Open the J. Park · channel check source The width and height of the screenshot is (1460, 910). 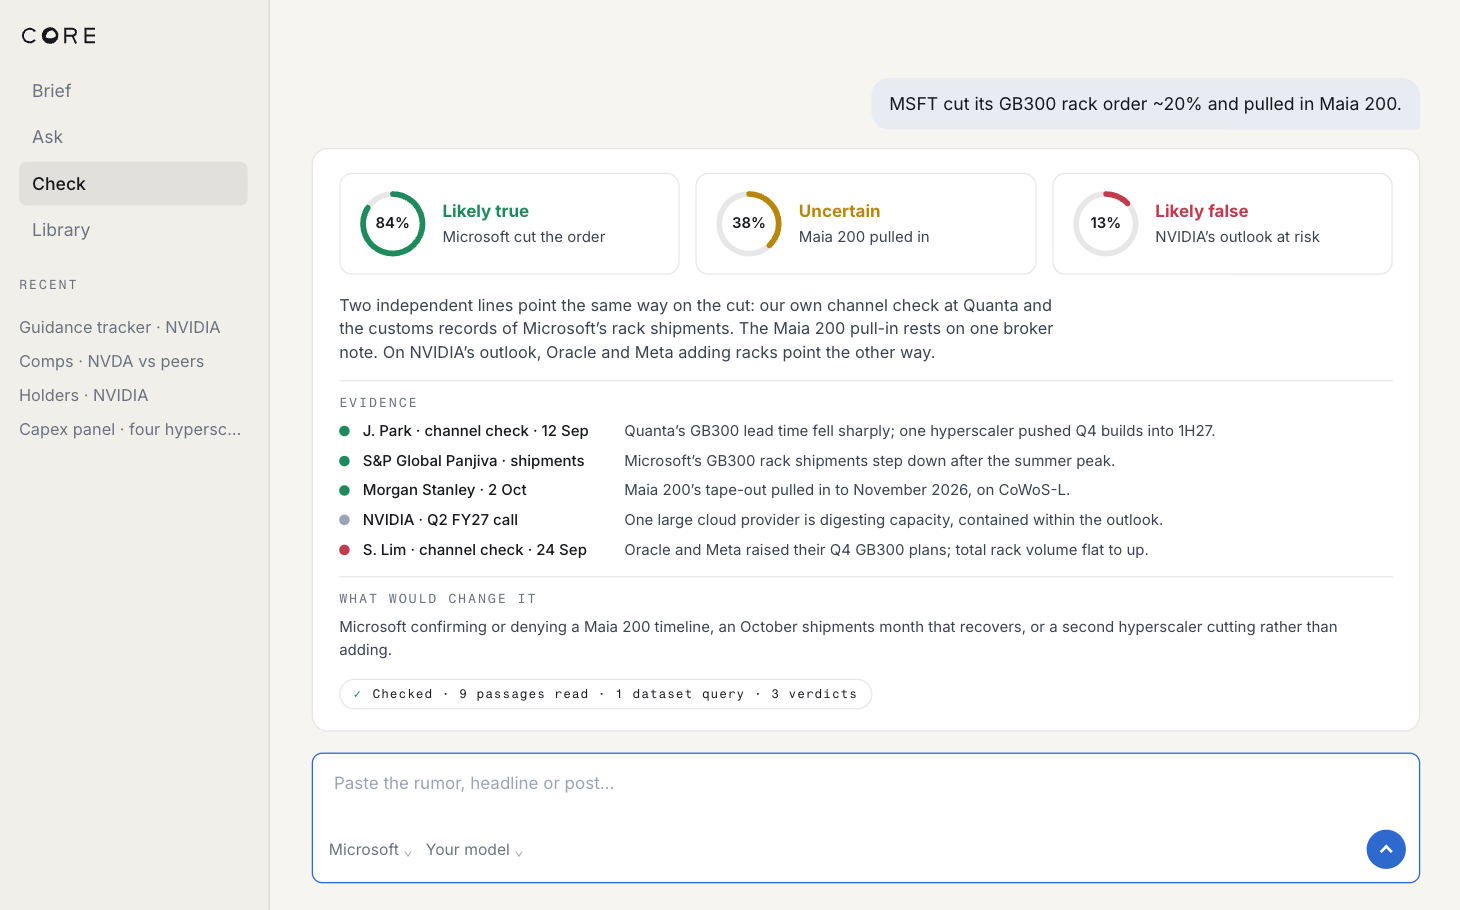pos(476,431)
